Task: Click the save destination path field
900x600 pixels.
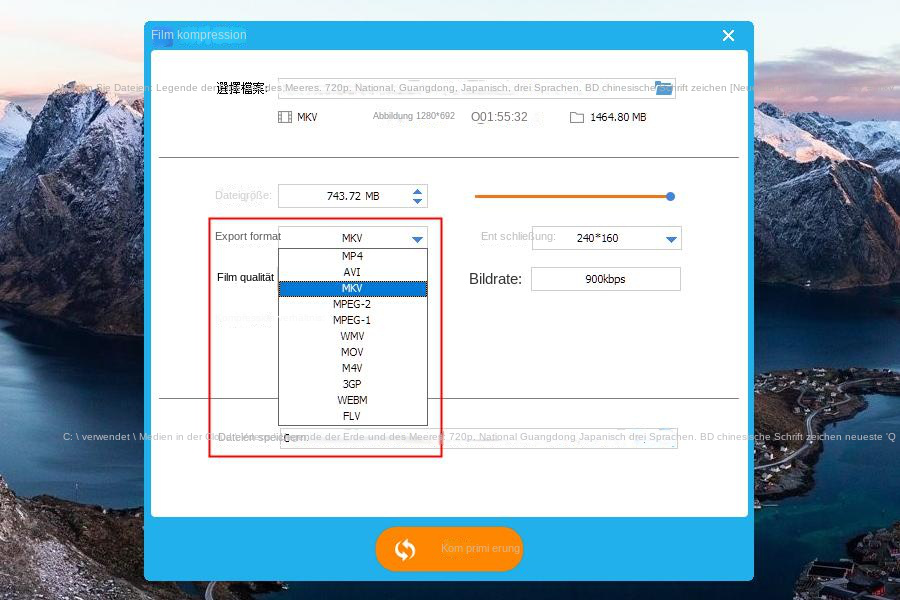Action: click(479, 438)
